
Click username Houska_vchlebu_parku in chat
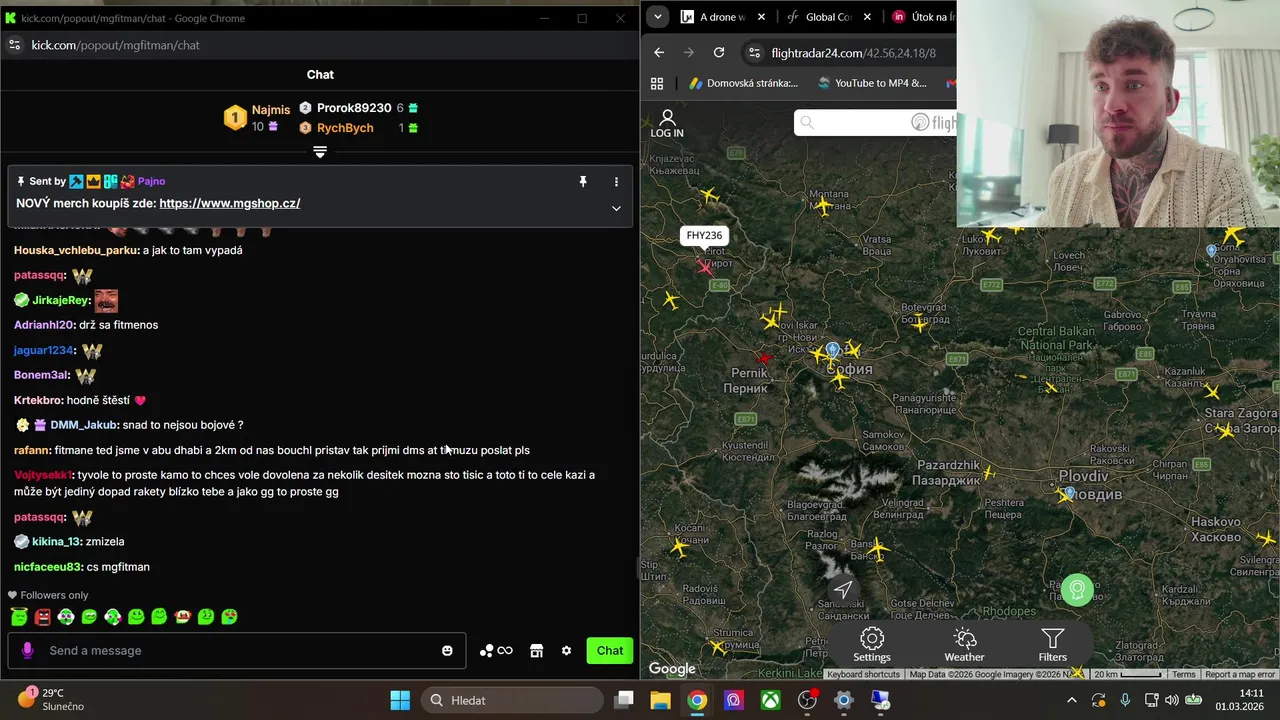click(76, 250)
